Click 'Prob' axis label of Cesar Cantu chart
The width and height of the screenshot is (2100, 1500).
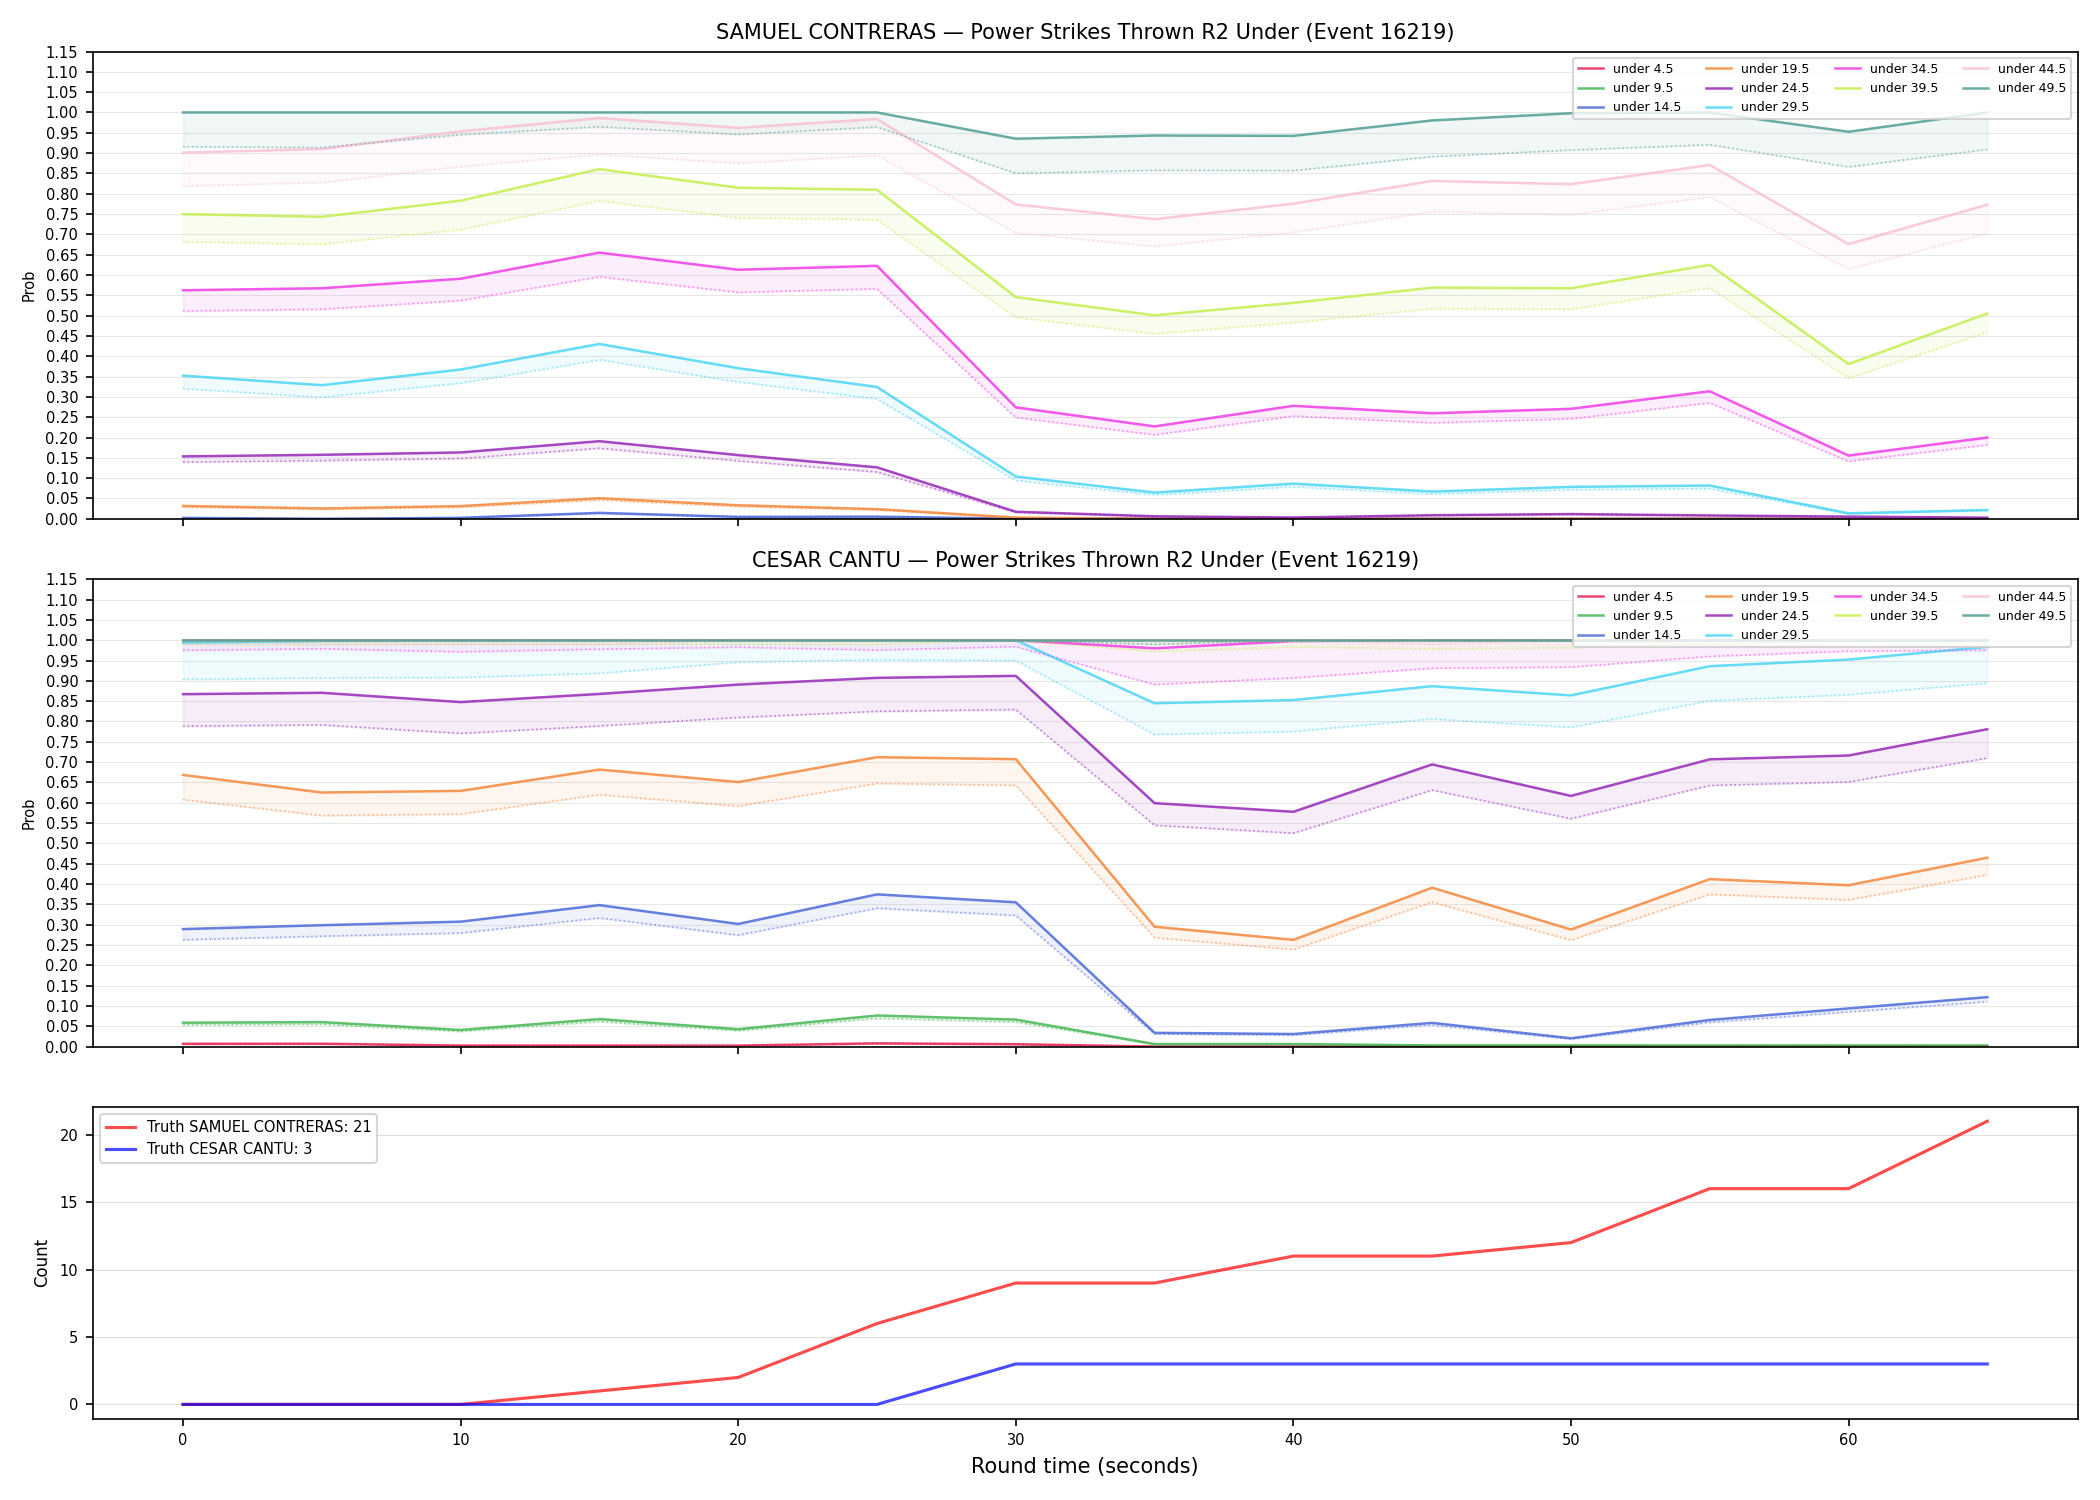29,814
